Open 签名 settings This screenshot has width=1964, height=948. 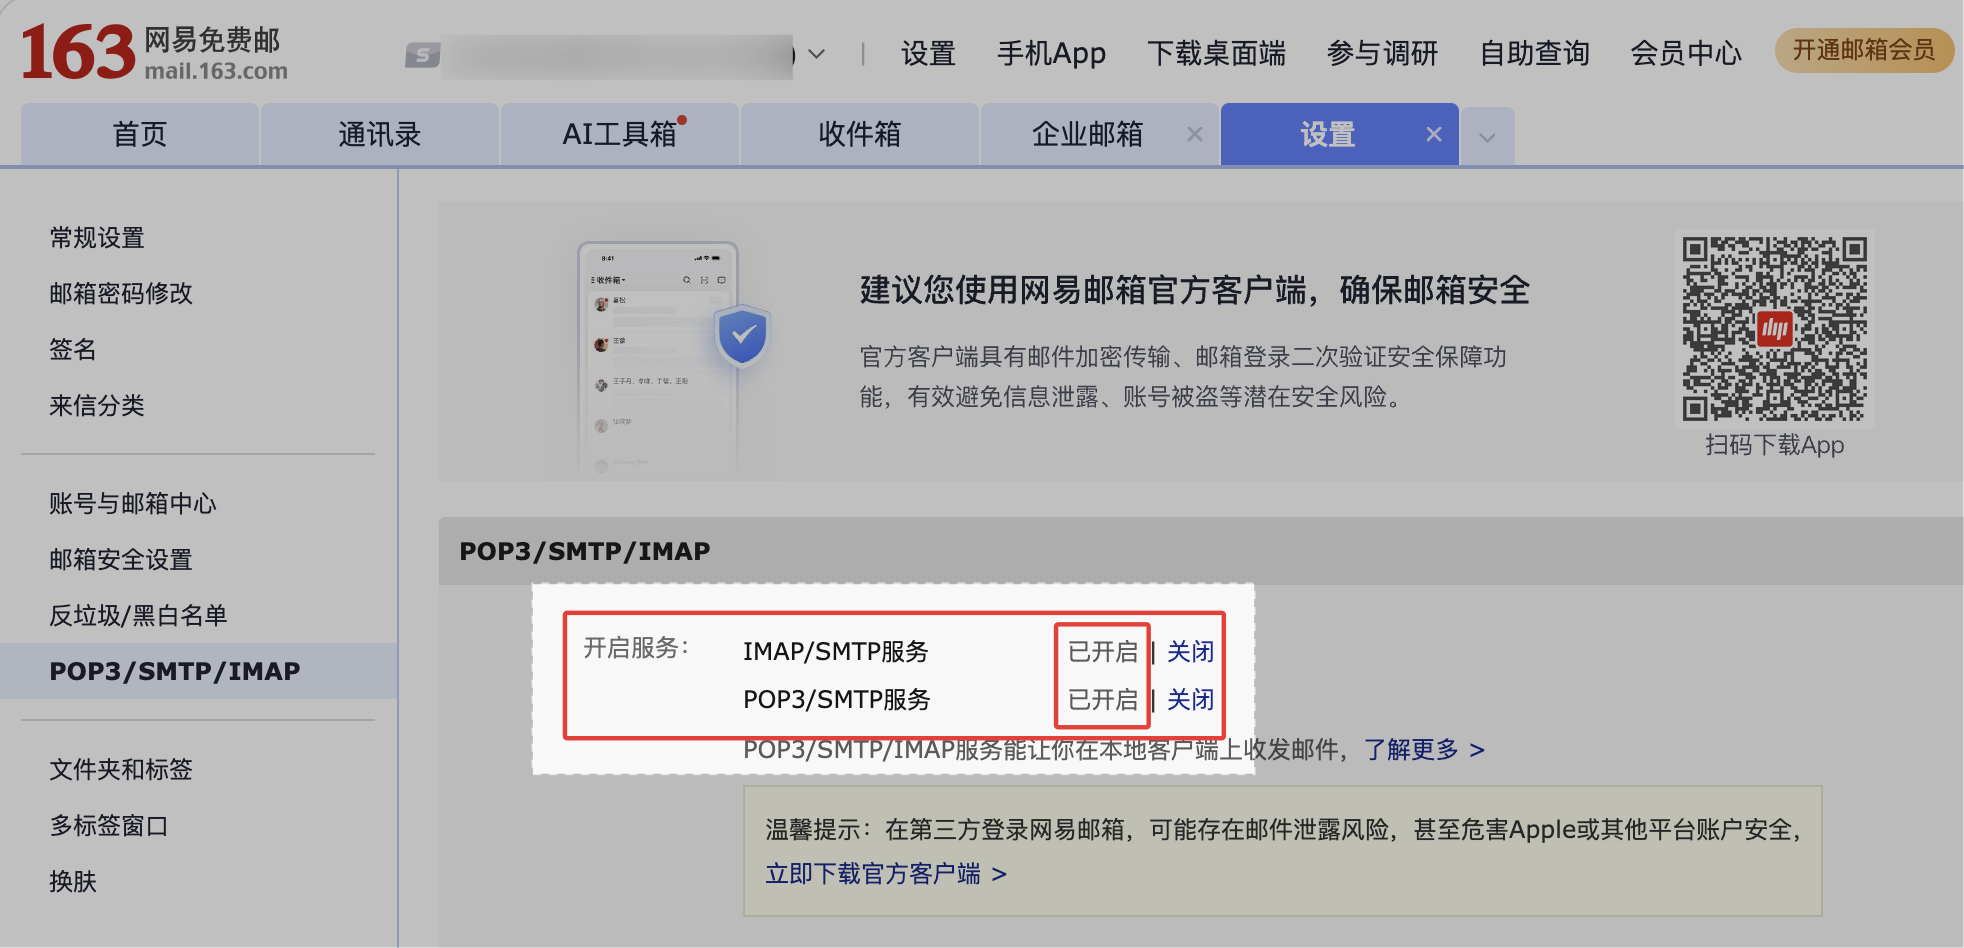[x=73, y=350]
